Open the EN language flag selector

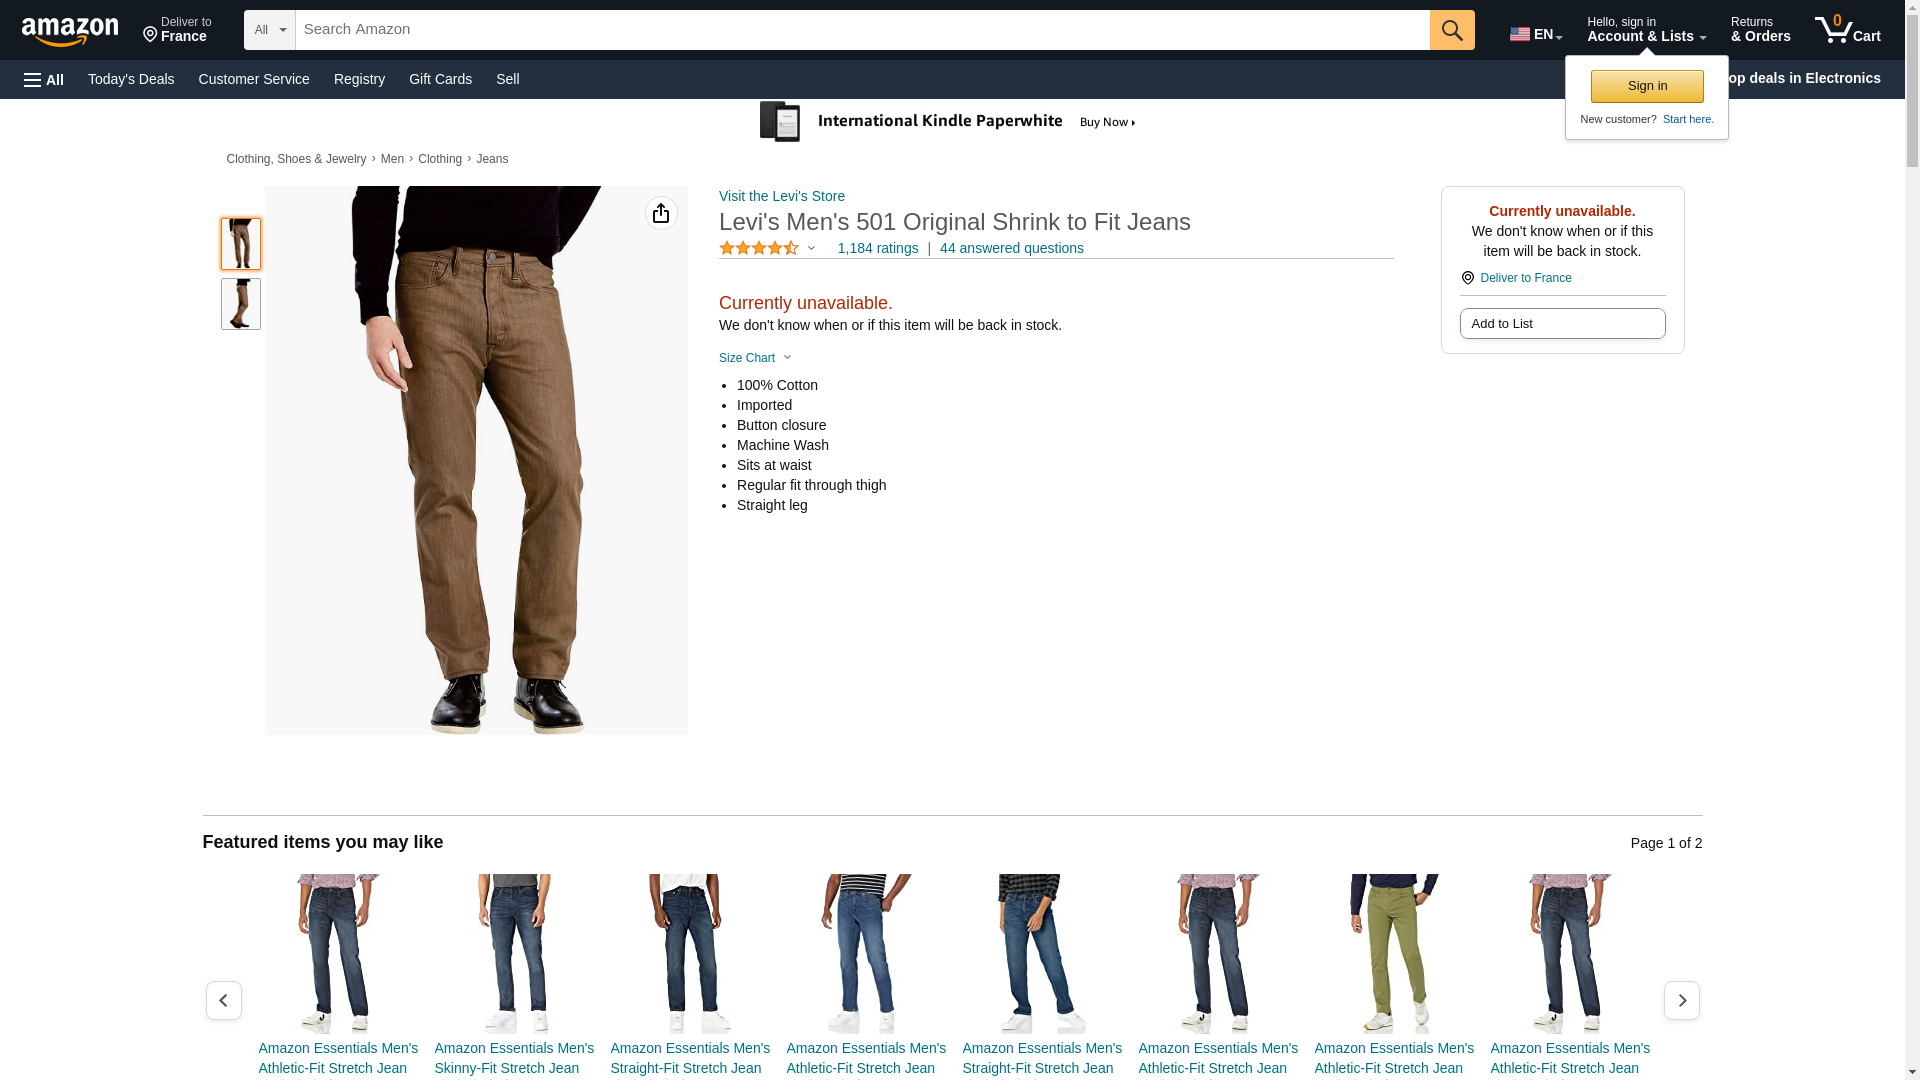click(x=1535, y=34)
